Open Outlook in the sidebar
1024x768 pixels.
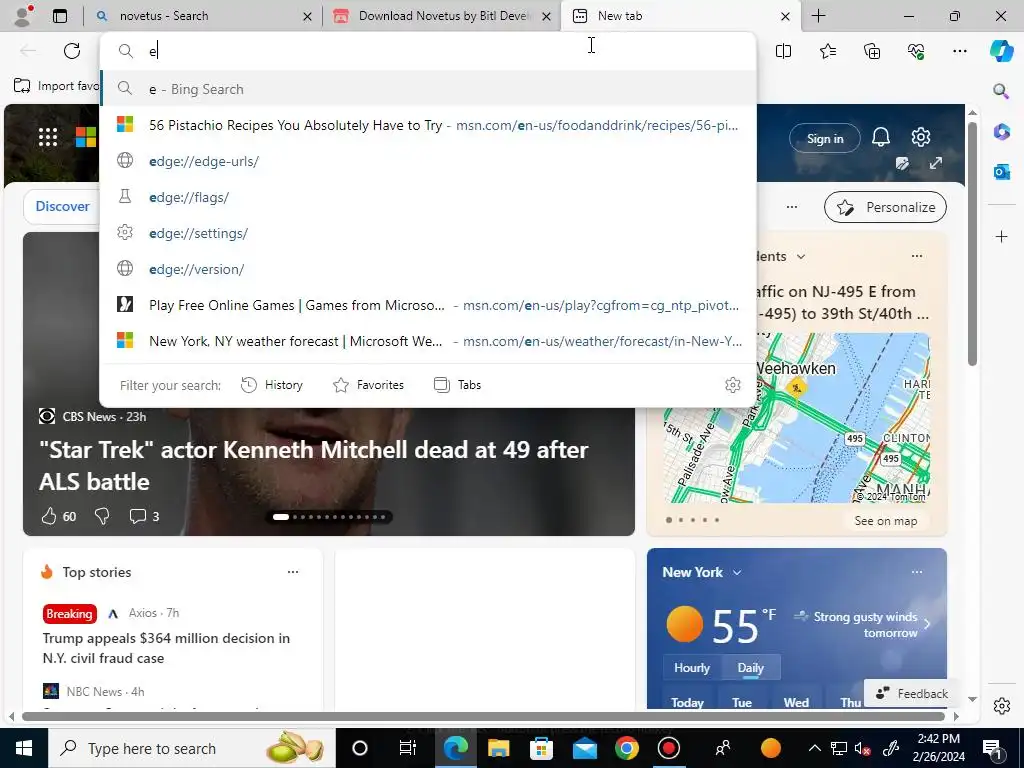tap(1001, 172)
